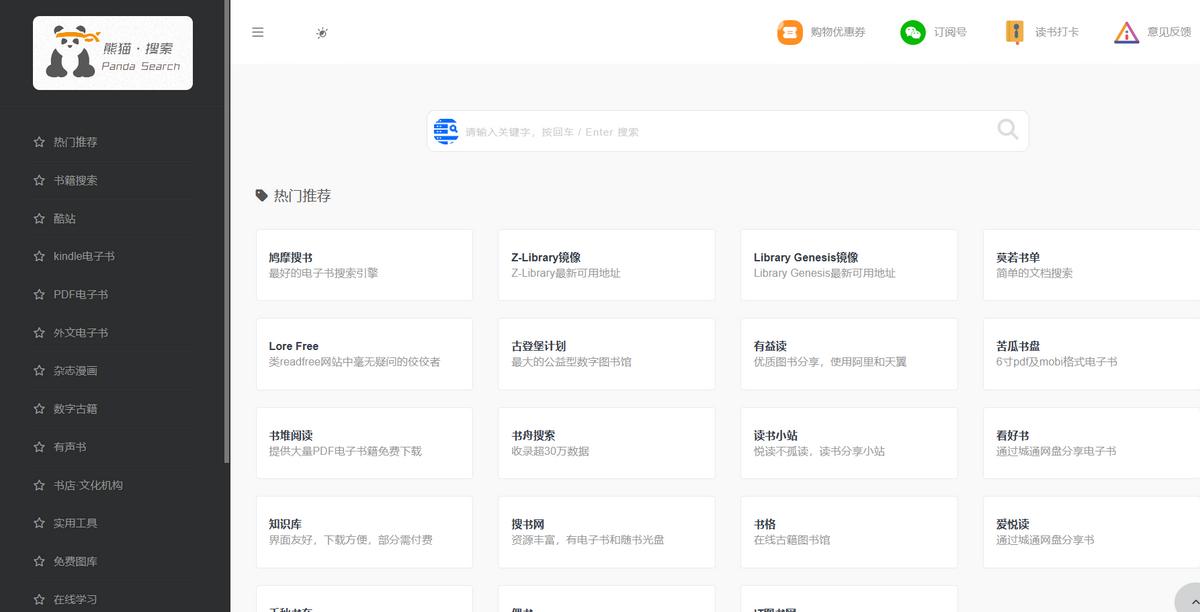
Task: Toggle dark mode with the sun icon
Action: click(x=321, y=33)
